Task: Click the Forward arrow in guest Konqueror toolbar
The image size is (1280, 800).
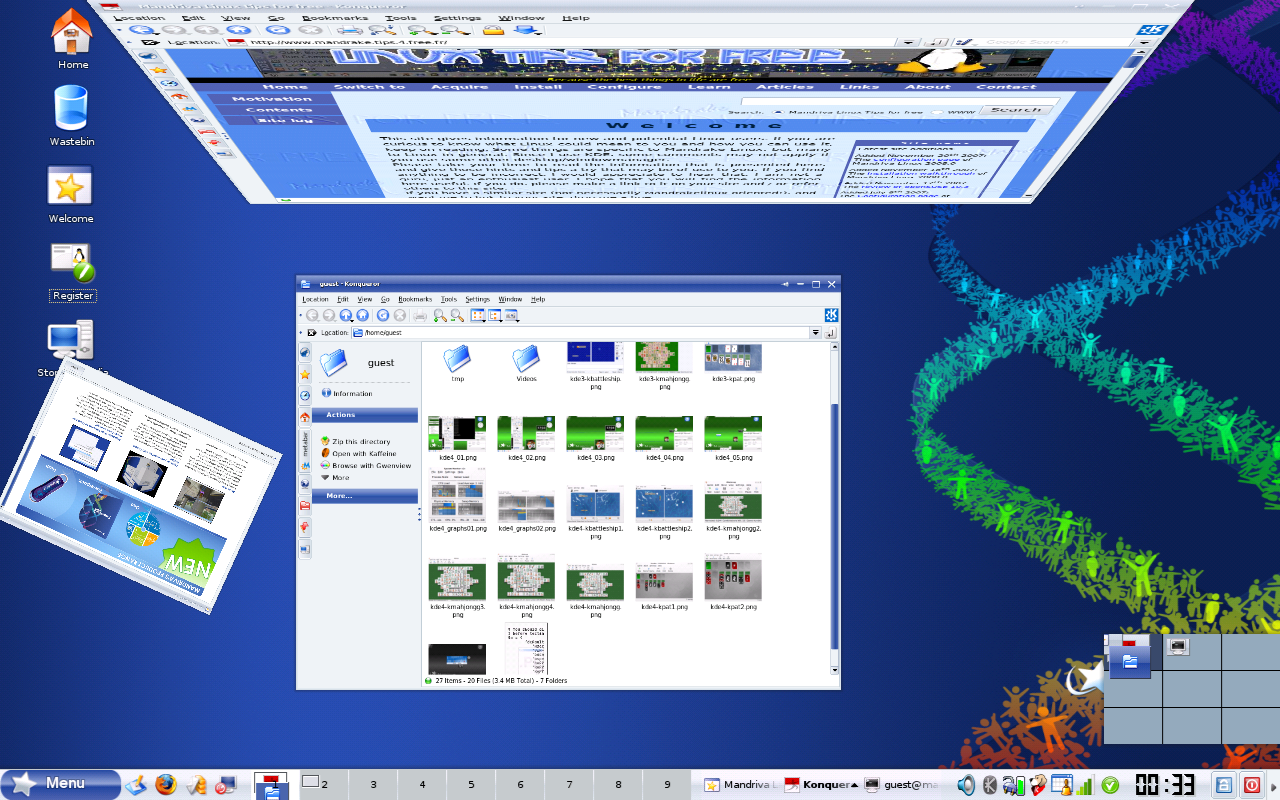Action: 329,315
